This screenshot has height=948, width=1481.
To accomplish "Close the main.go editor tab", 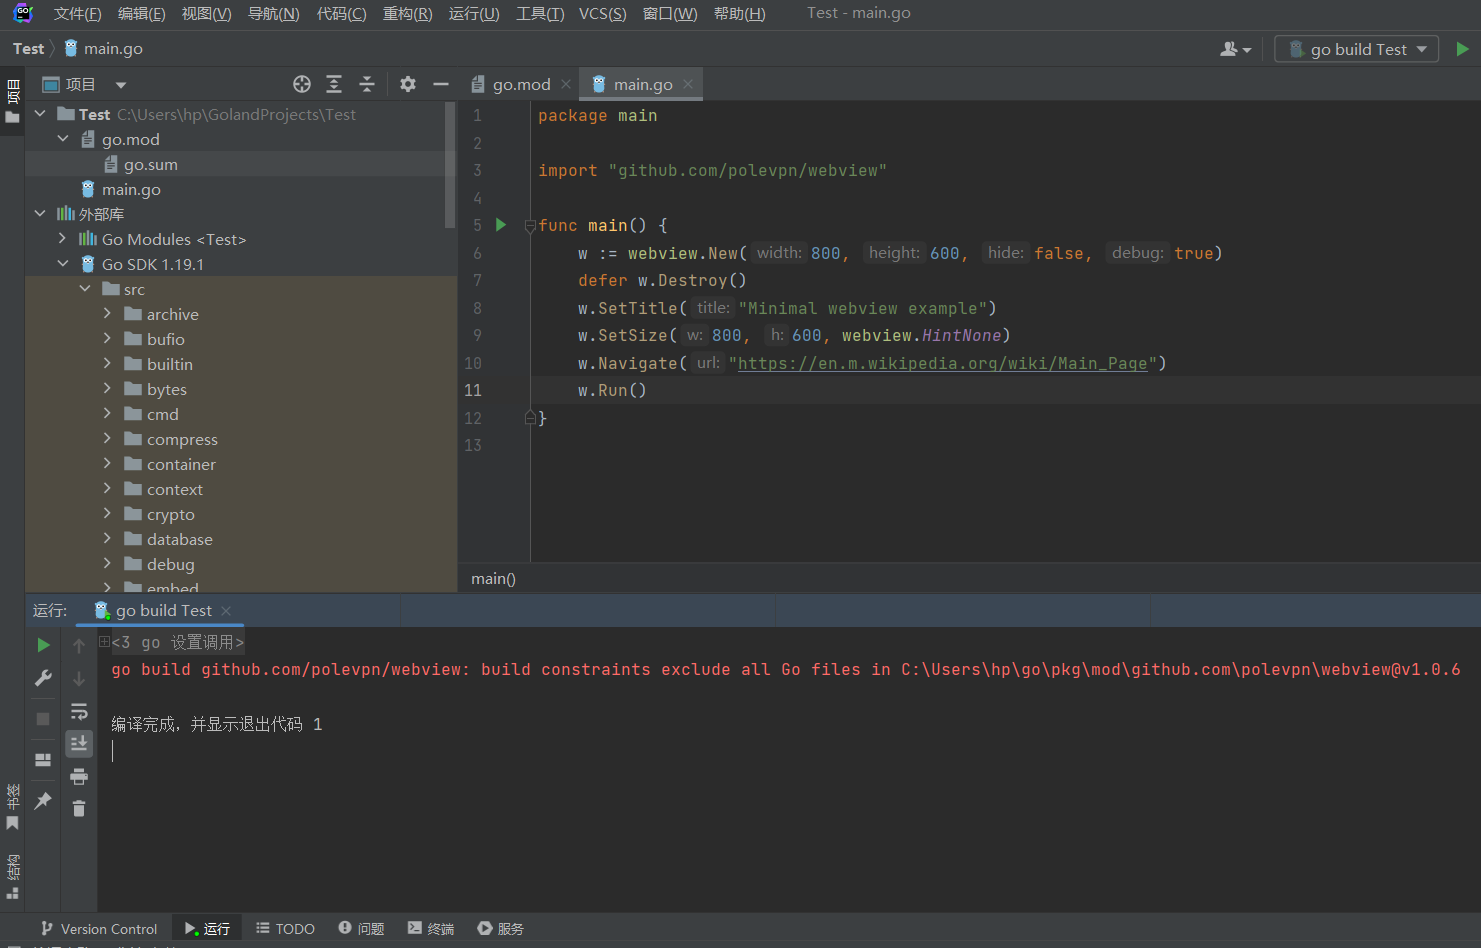I will click(x=688, y=84).
